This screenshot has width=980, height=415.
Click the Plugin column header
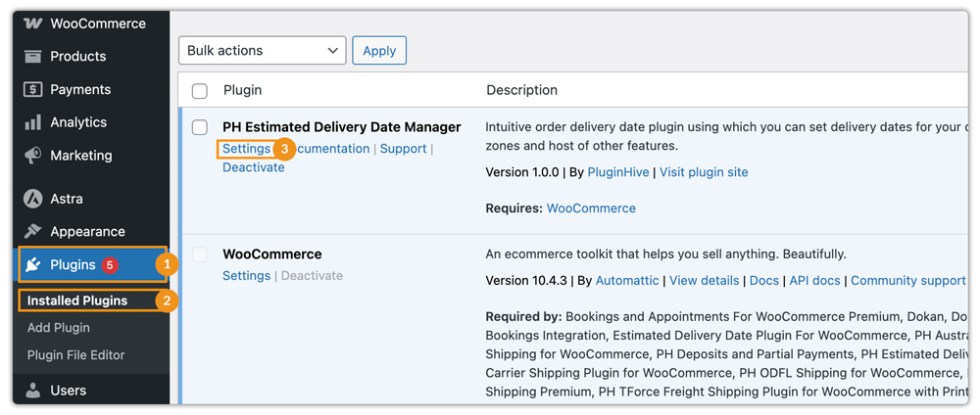pyautogui.click(x=242, y=90)
